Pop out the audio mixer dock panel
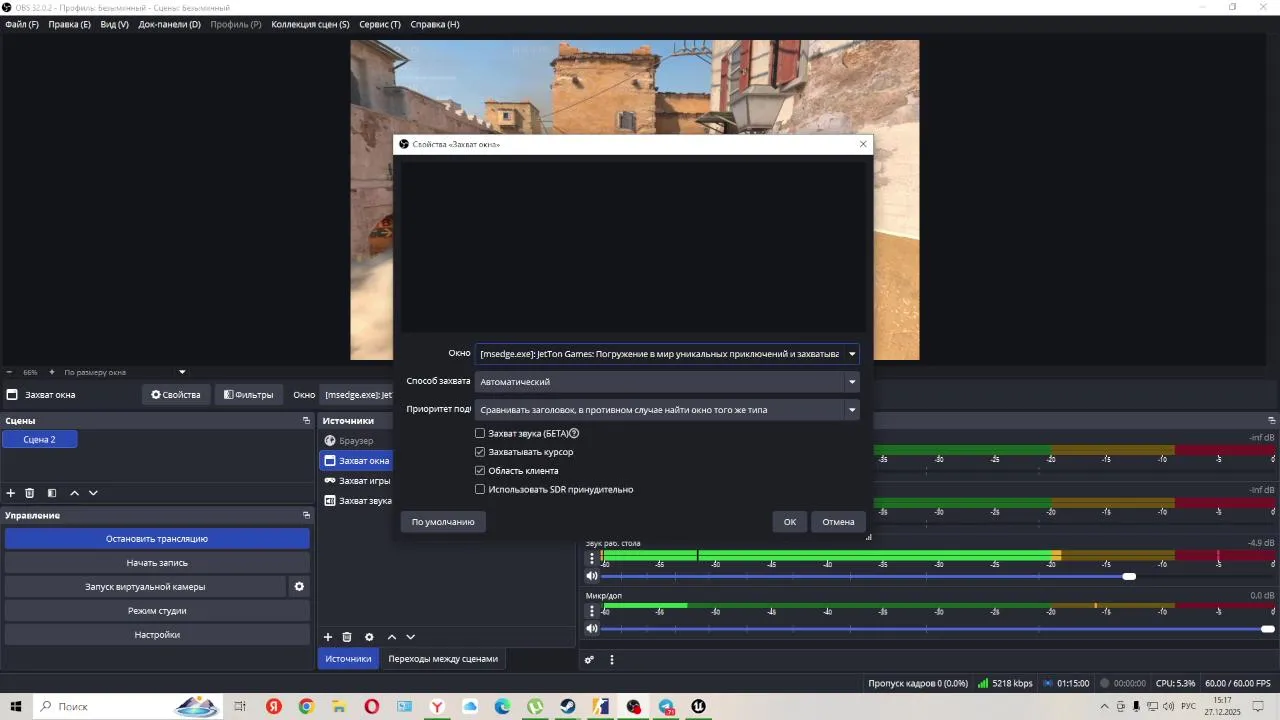Image resolution: width=1280 pixels, height=720 pixels. 1272,421
